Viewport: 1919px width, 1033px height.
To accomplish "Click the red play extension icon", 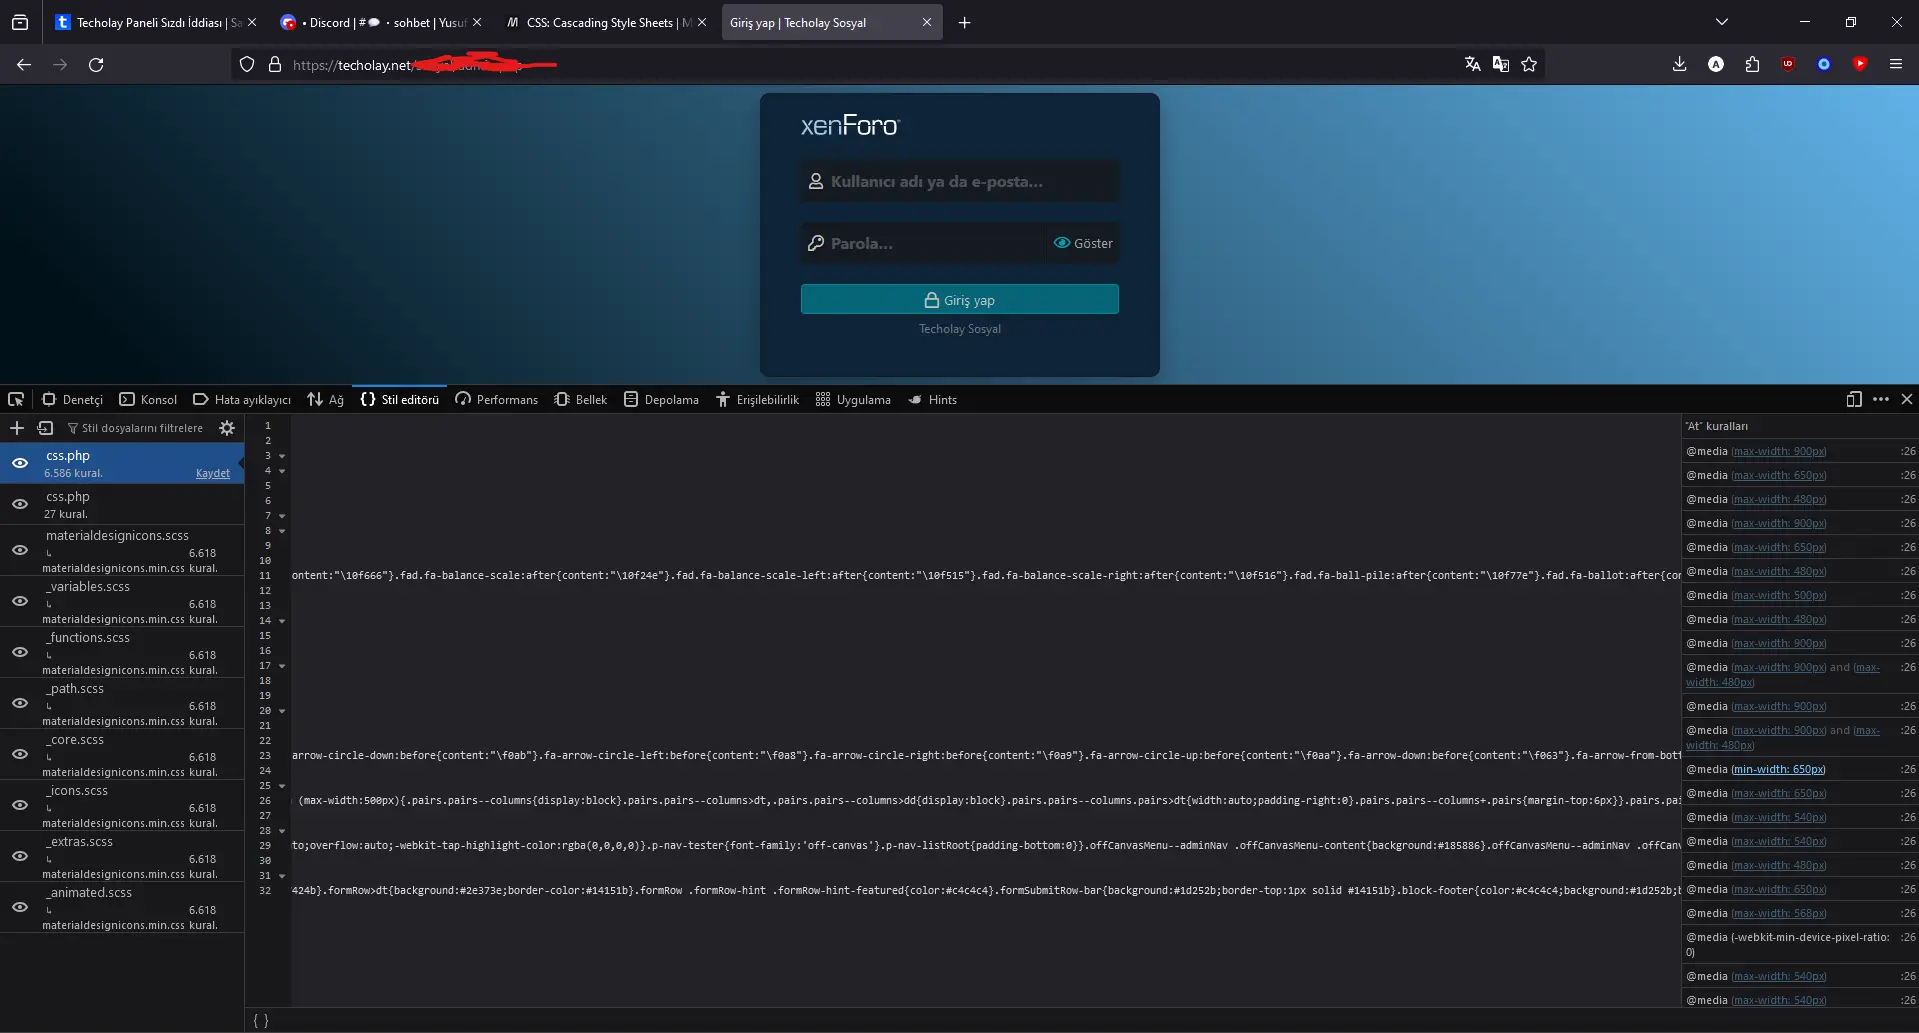I will pos(1860,64).
